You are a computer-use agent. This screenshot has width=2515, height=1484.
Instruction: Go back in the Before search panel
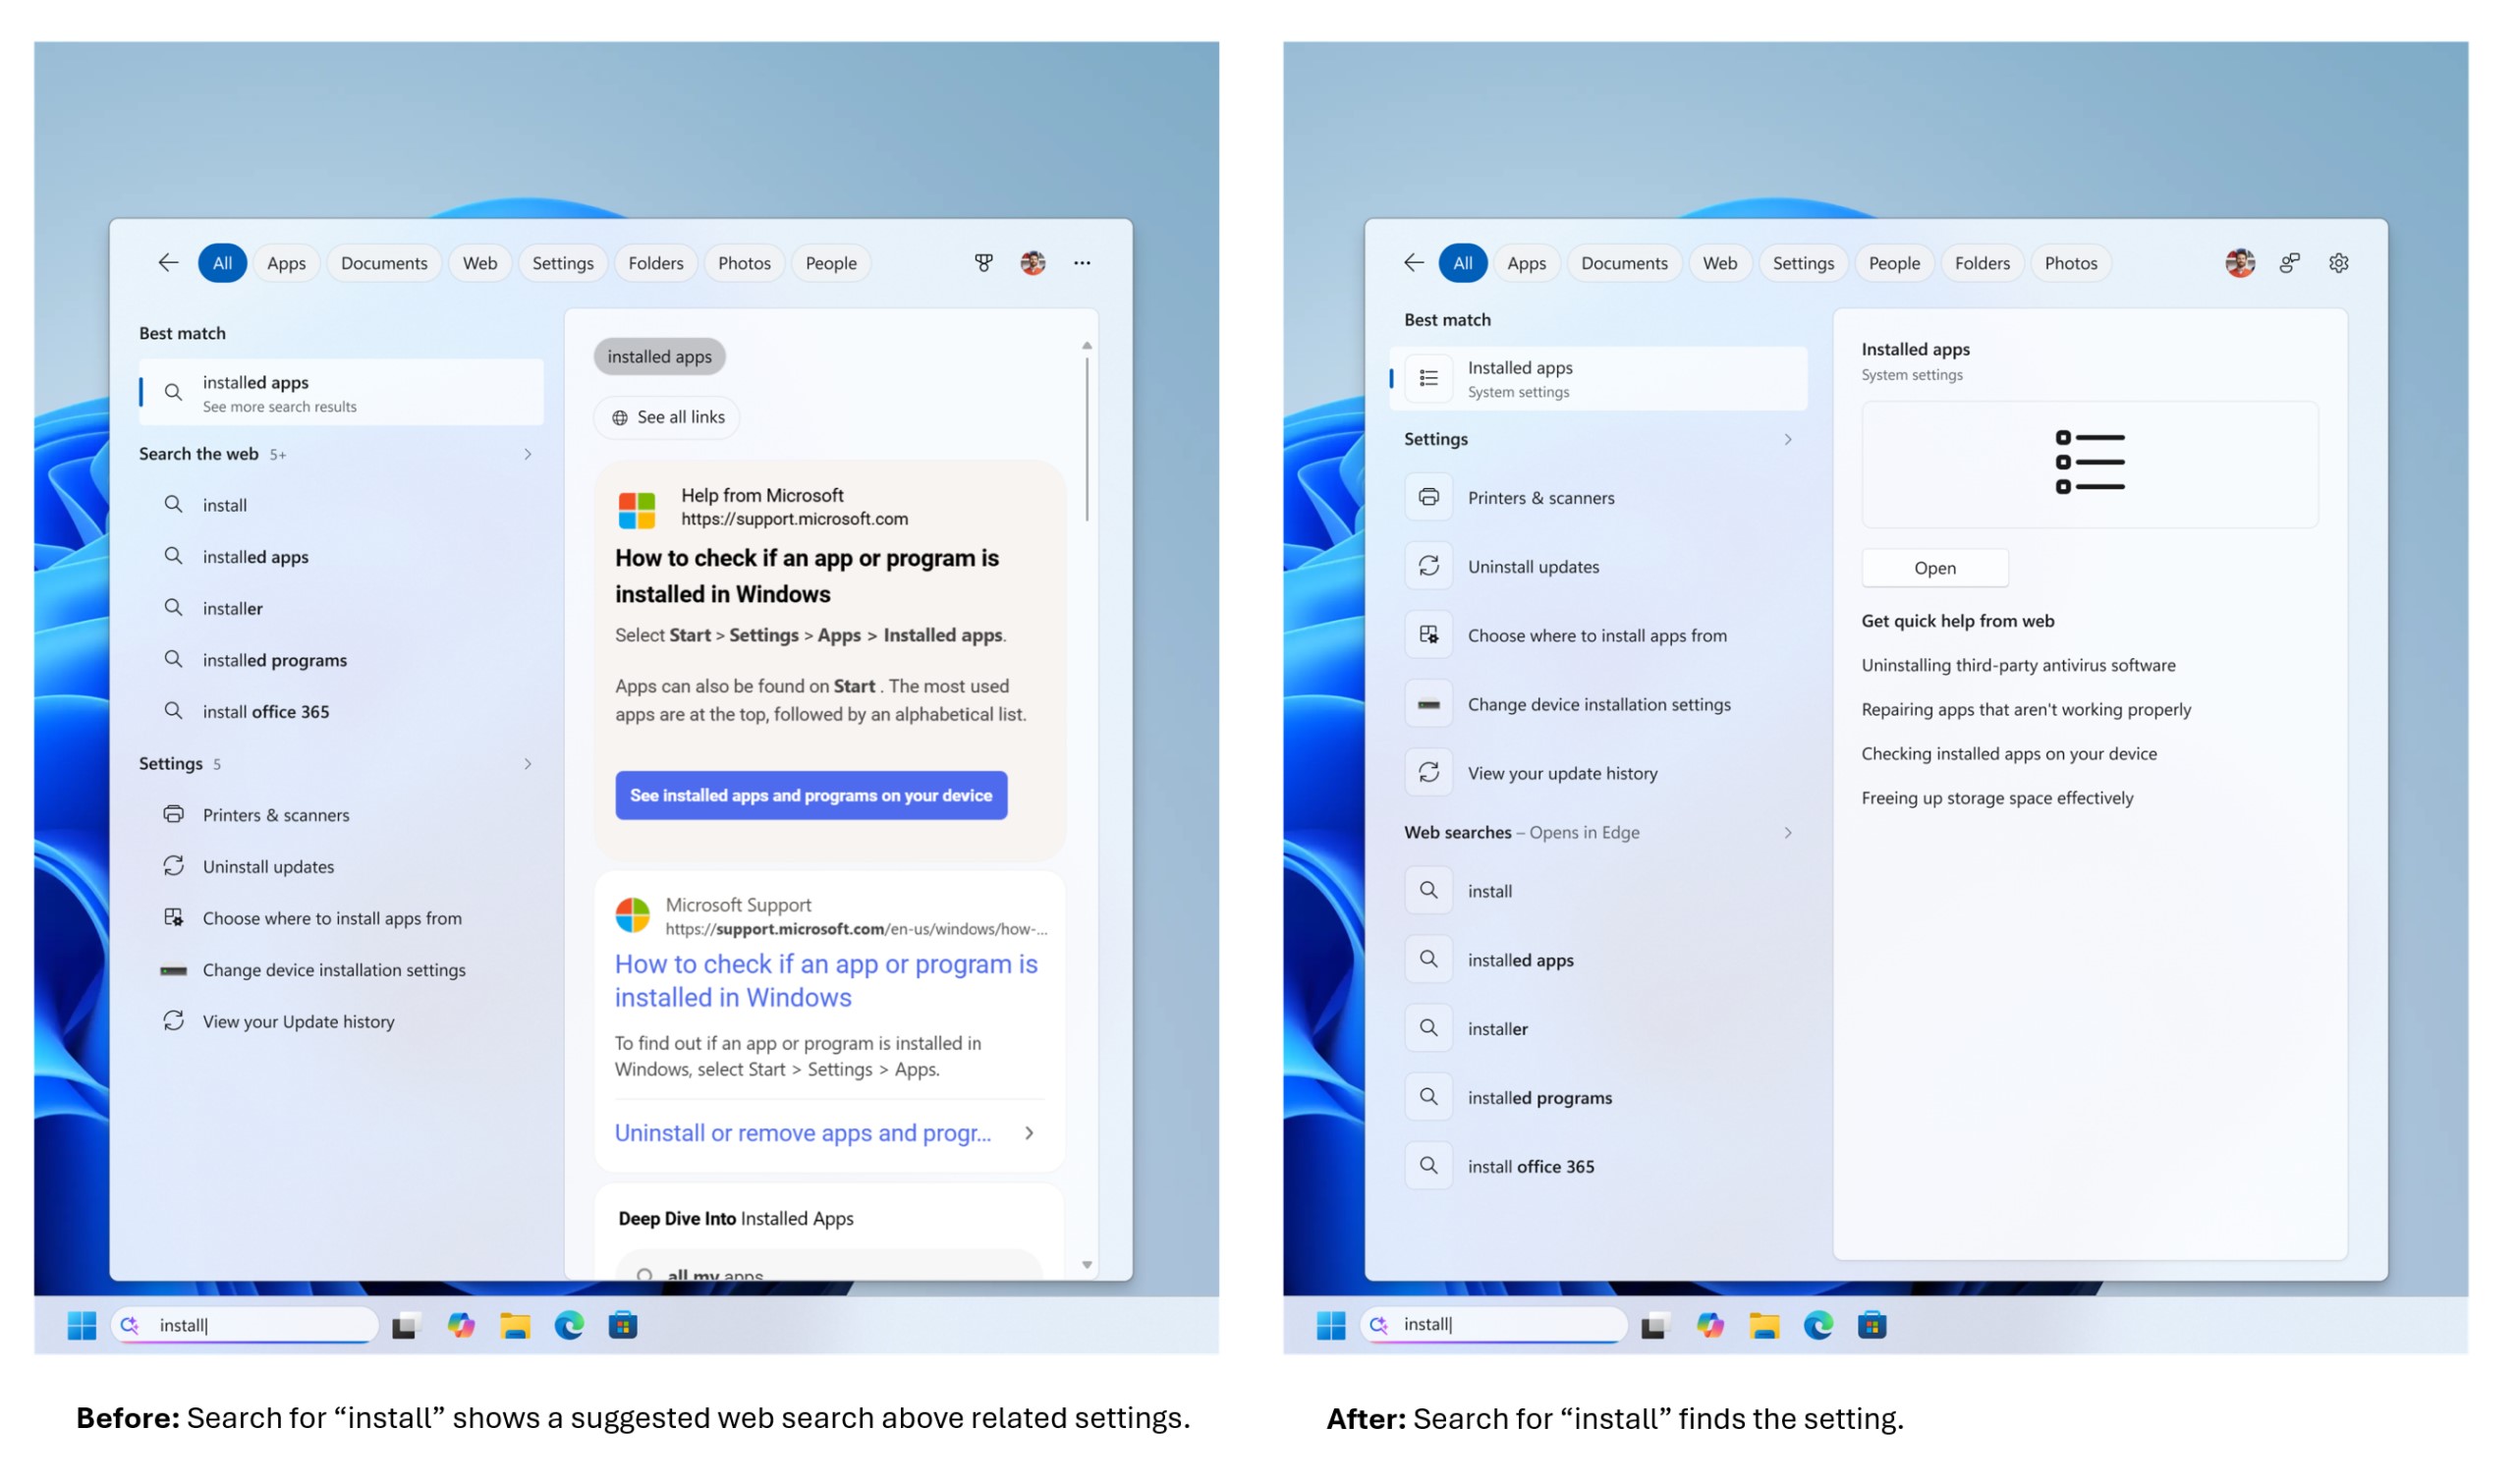tap(168, 263)
